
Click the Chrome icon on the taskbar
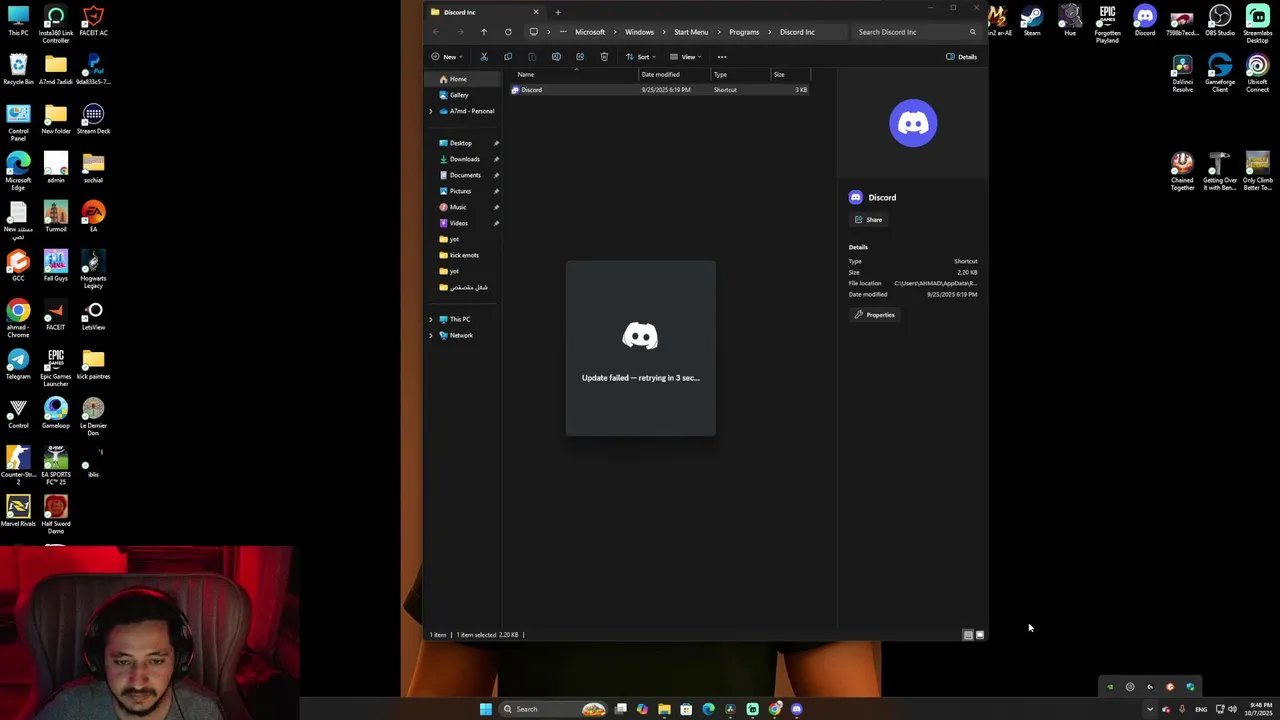(775, 709)
